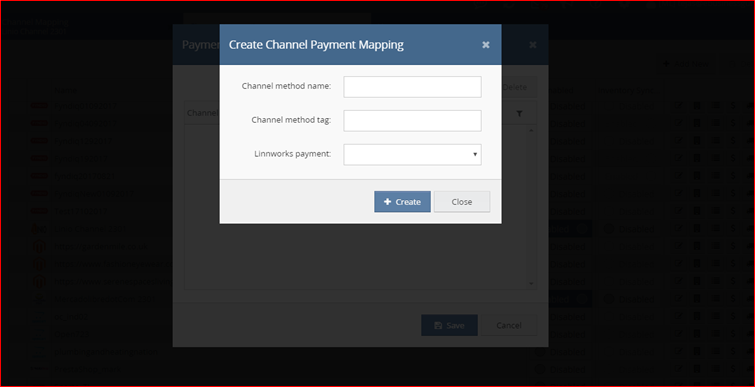
Task: Open edit icon for UnioChannel 2301 row
Action: [679, 229]
